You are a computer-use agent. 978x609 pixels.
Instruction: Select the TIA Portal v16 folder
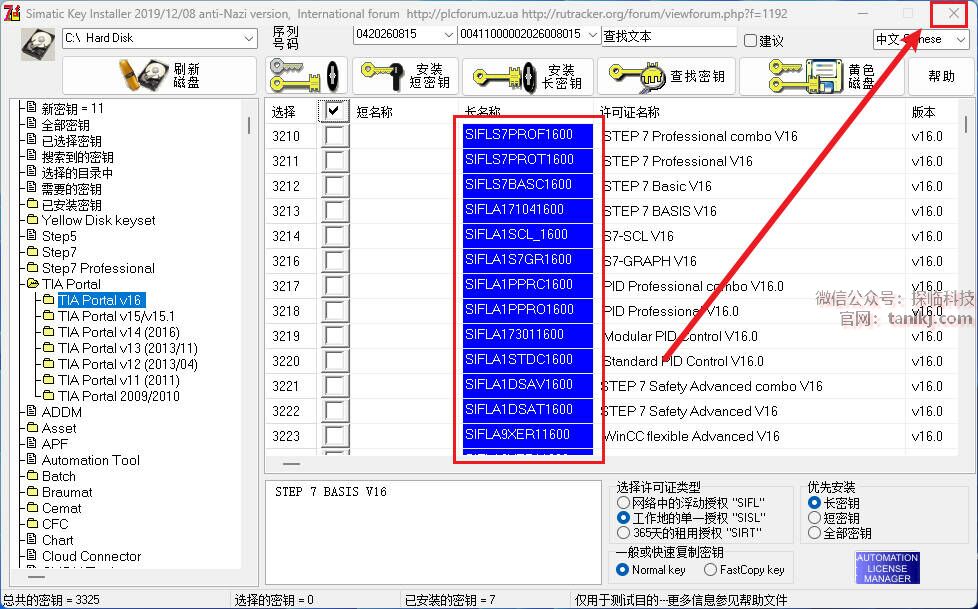pyautogui.click(x=100, y=300)
